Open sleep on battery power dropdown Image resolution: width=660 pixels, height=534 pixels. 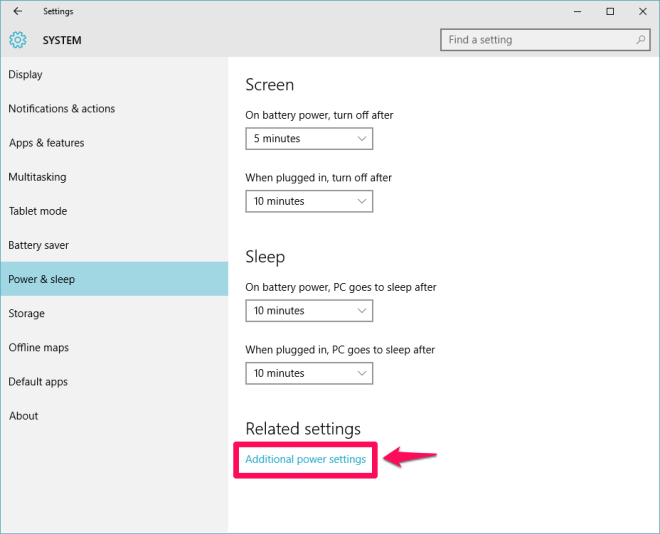coord(309,311)
